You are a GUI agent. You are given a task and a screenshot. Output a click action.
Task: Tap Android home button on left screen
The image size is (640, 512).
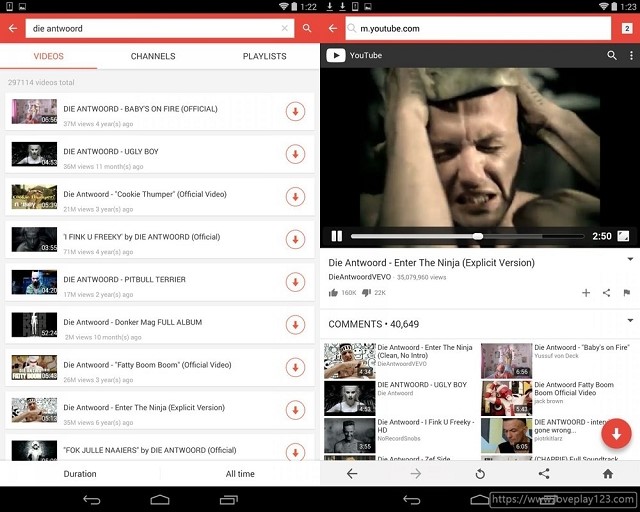(160, 500)
